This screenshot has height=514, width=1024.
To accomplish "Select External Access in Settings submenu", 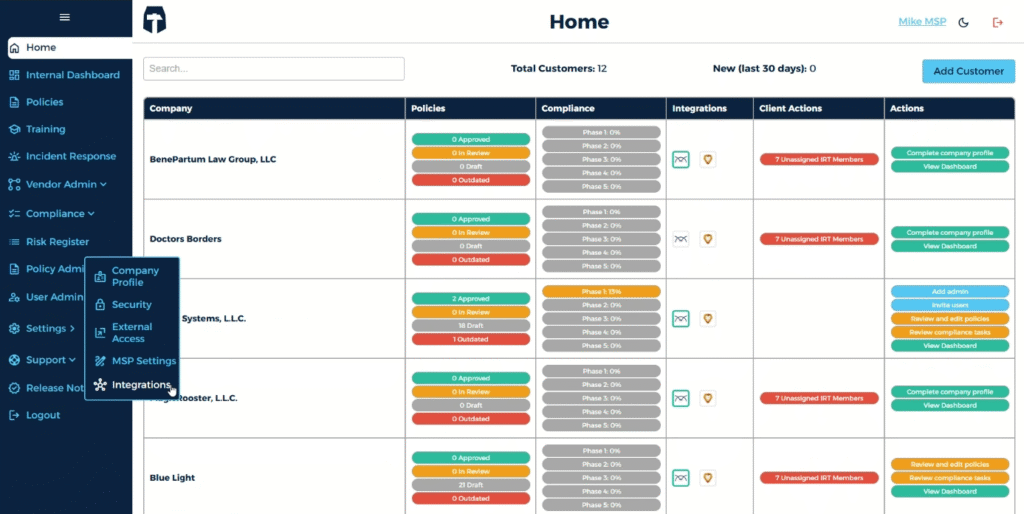I will click(132, 332).
